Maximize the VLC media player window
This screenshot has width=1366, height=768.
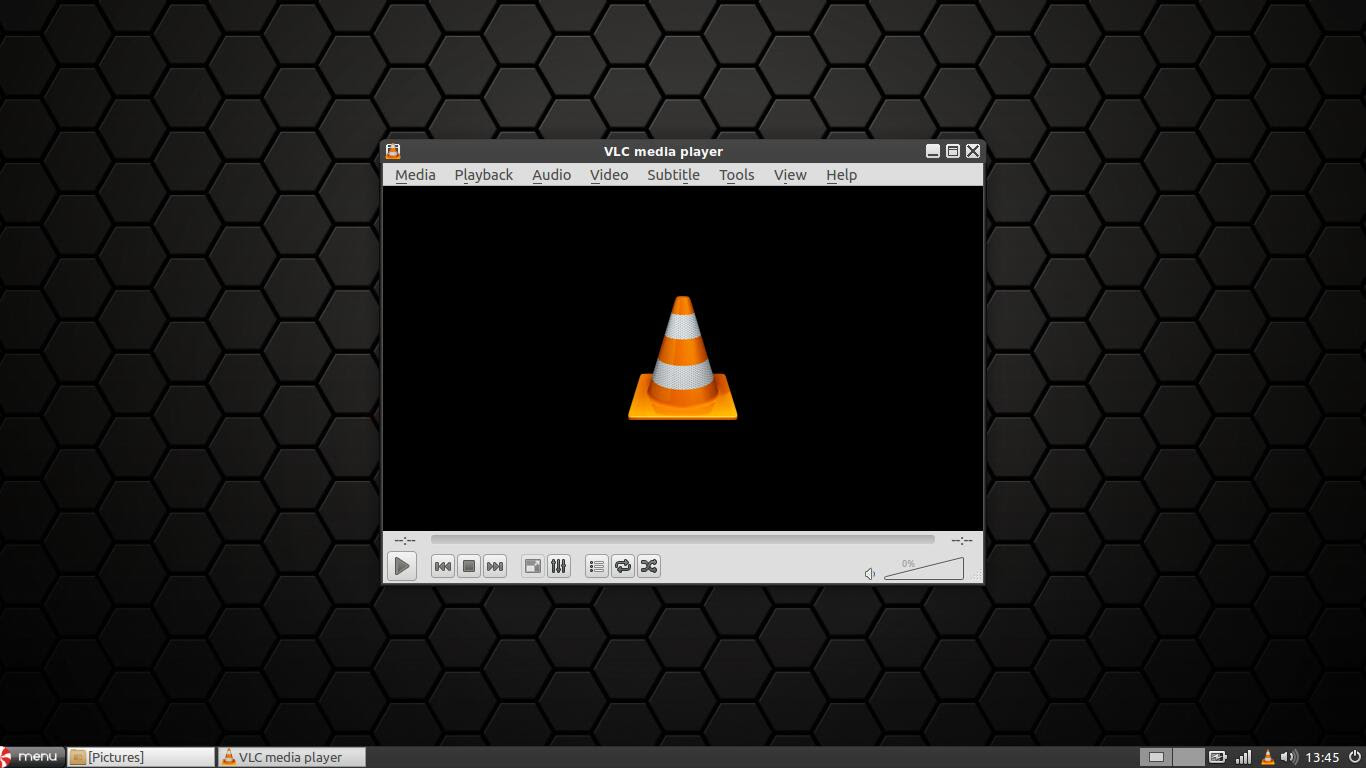[x=953, y=151]
